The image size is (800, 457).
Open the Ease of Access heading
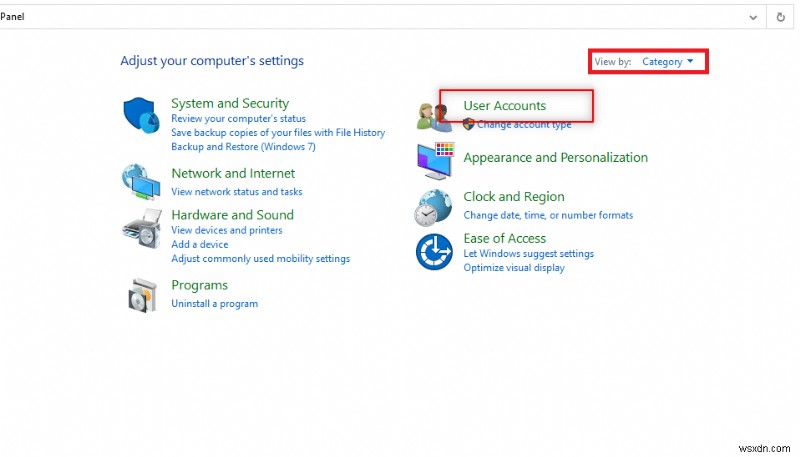point(505,239)
